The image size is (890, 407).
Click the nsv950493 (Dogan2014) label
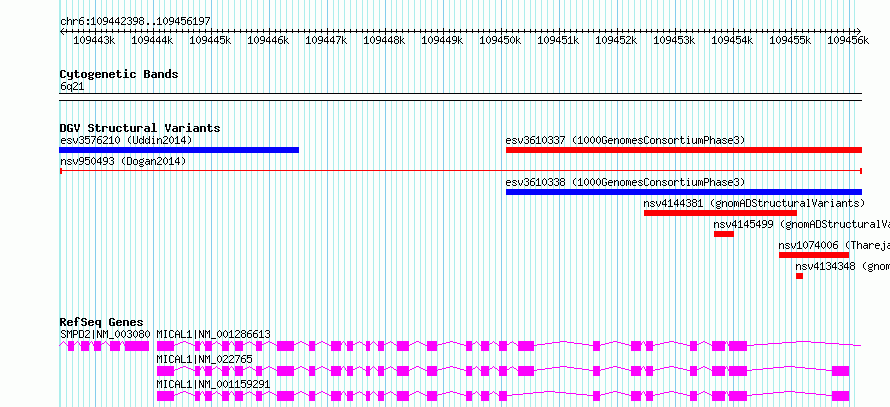(x=123, y=161)
